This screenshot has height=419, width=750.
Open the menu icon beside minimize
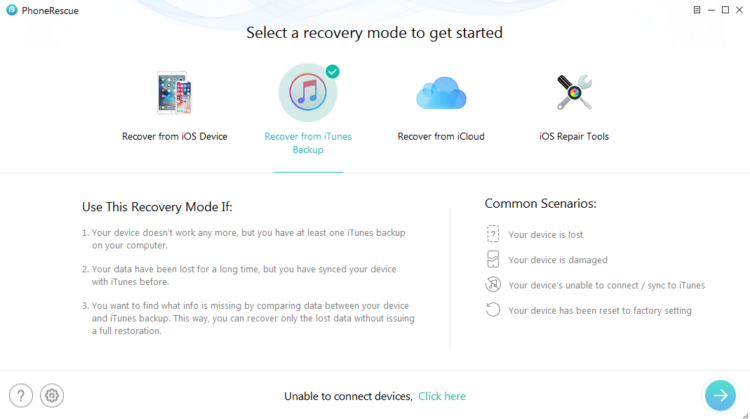697,10
